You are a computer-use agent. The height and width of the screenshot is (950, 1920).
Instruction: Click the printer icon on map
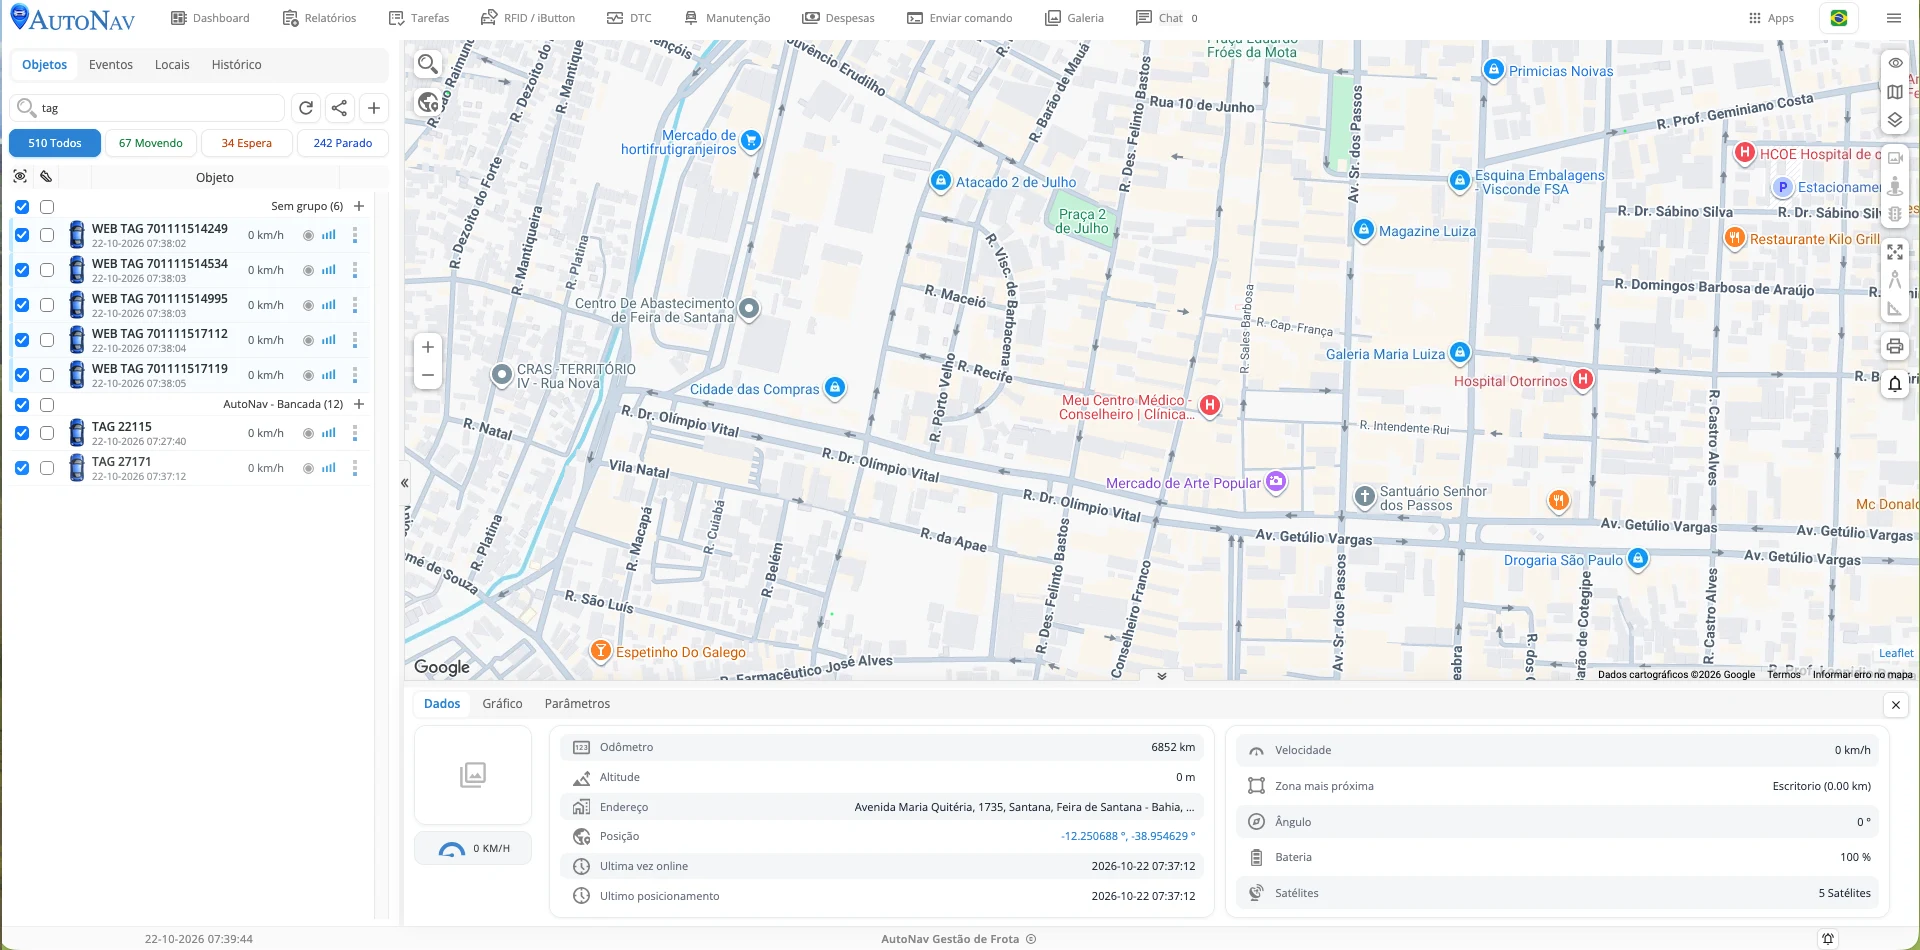click(1895, 347)
